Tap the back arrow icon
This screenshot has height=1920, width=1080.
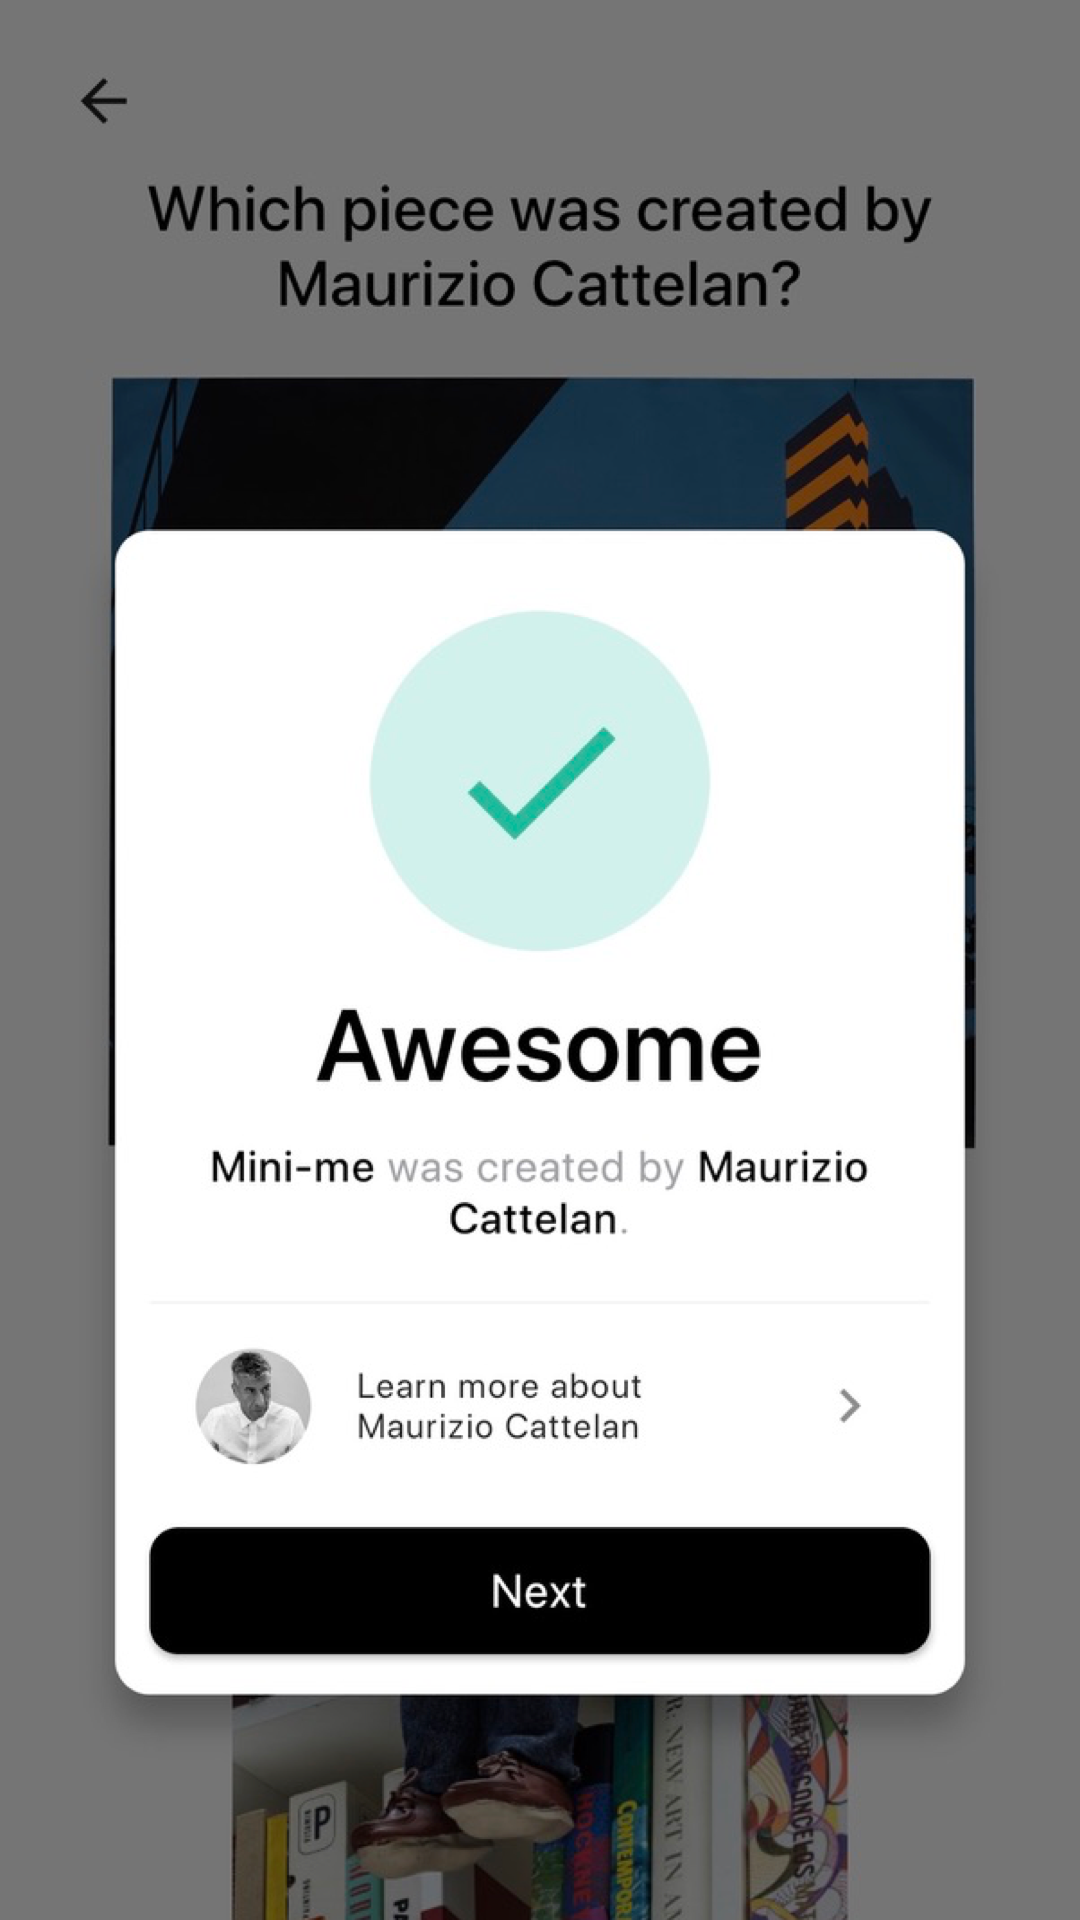pyautogui.click(x=104, y=101)
